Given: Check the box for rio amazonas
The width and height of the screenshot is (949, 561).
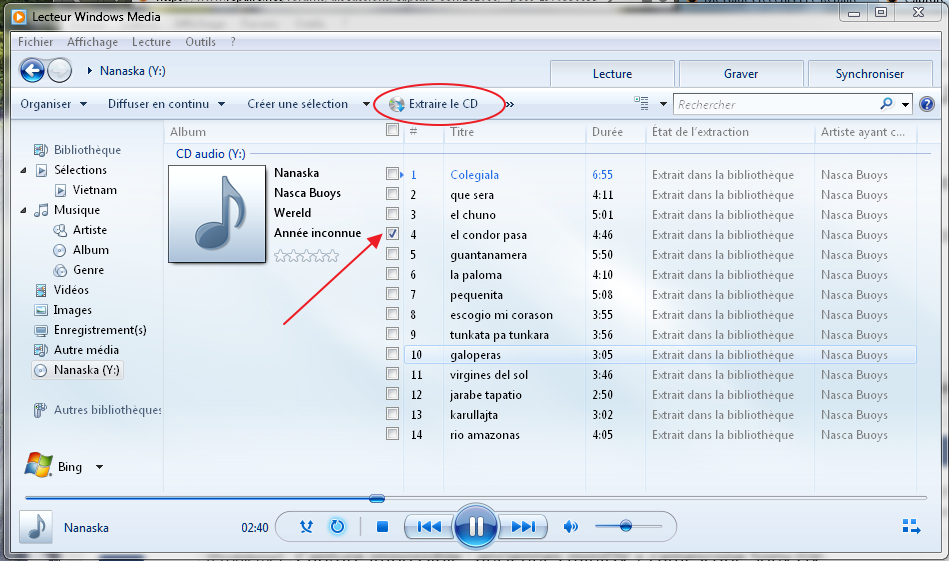Looking at the screenshot, I should pos(392,434).
